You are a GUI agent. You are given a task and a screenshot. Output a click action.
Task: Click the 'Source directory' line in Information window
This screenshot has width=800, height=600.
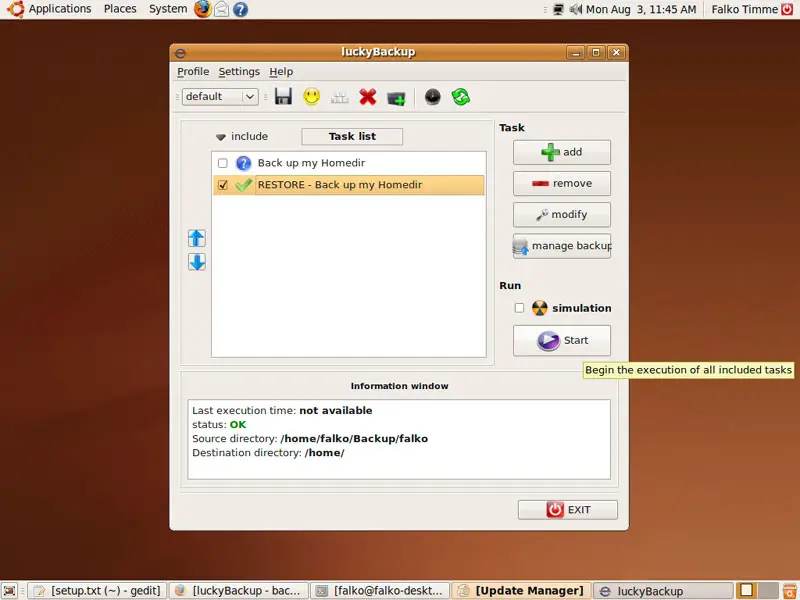[x=310, y=438]
